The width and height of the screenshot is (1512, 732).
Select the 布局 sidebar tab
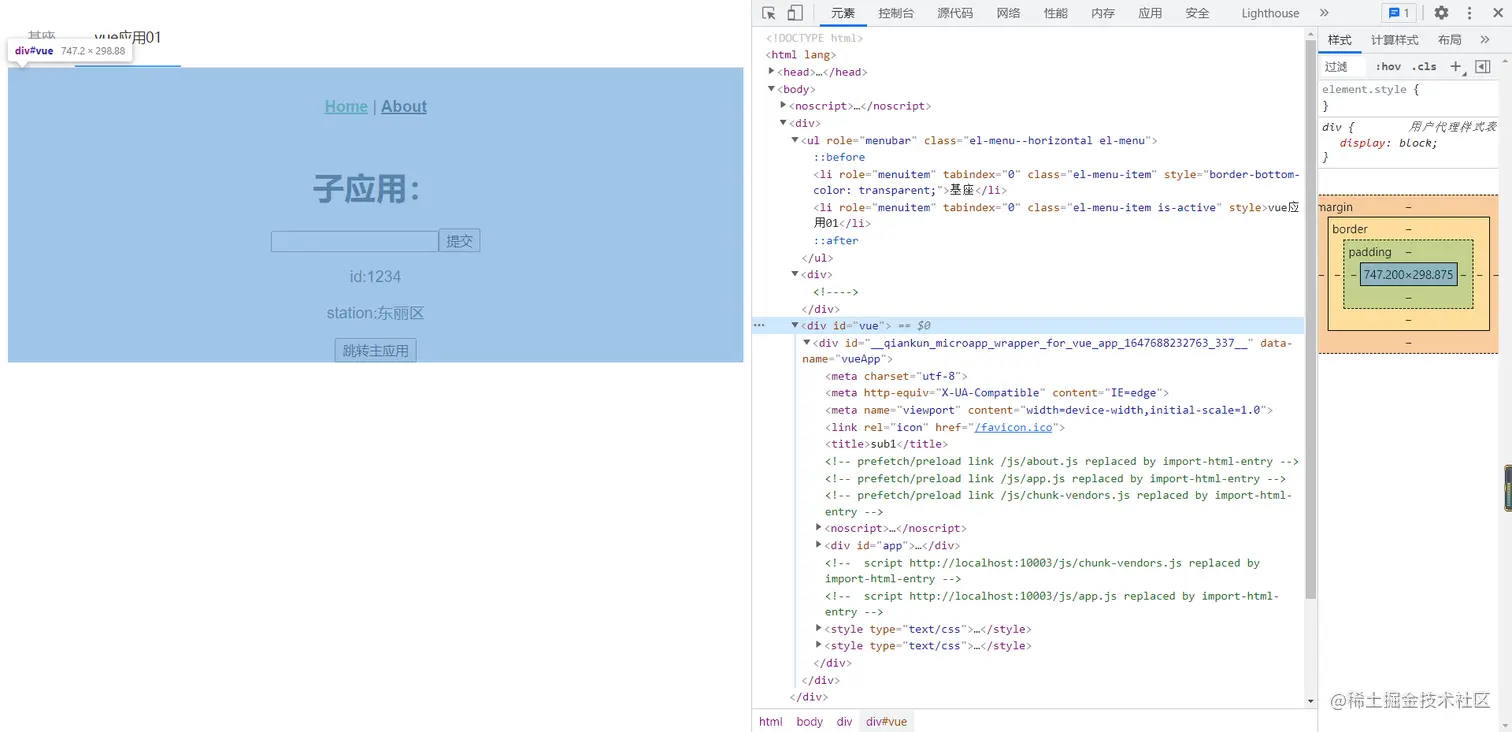tap(1449, 40)
